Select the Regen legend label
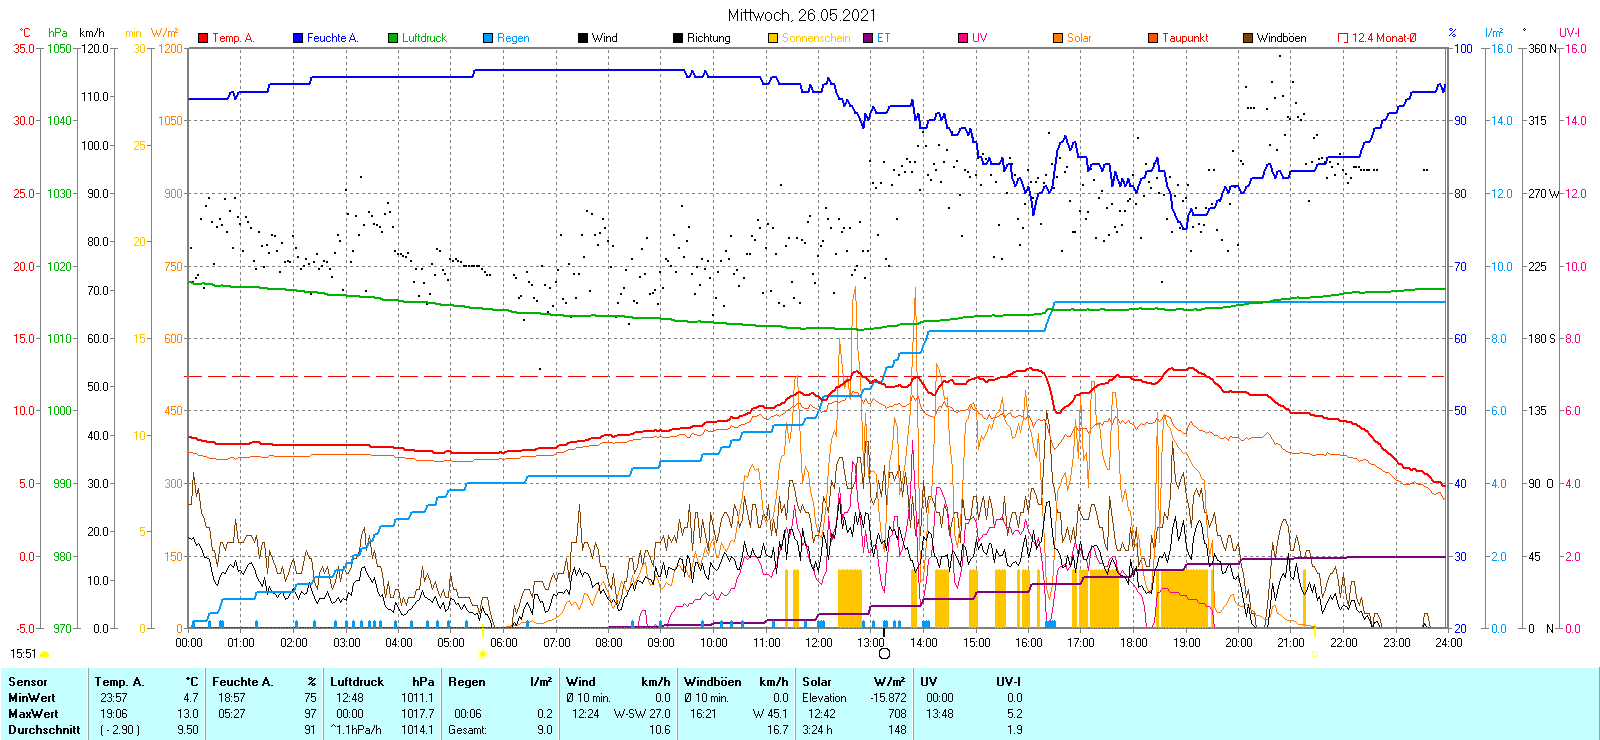Image resolution: width=1600 pixels, height=740 pixels. [513, 38]
